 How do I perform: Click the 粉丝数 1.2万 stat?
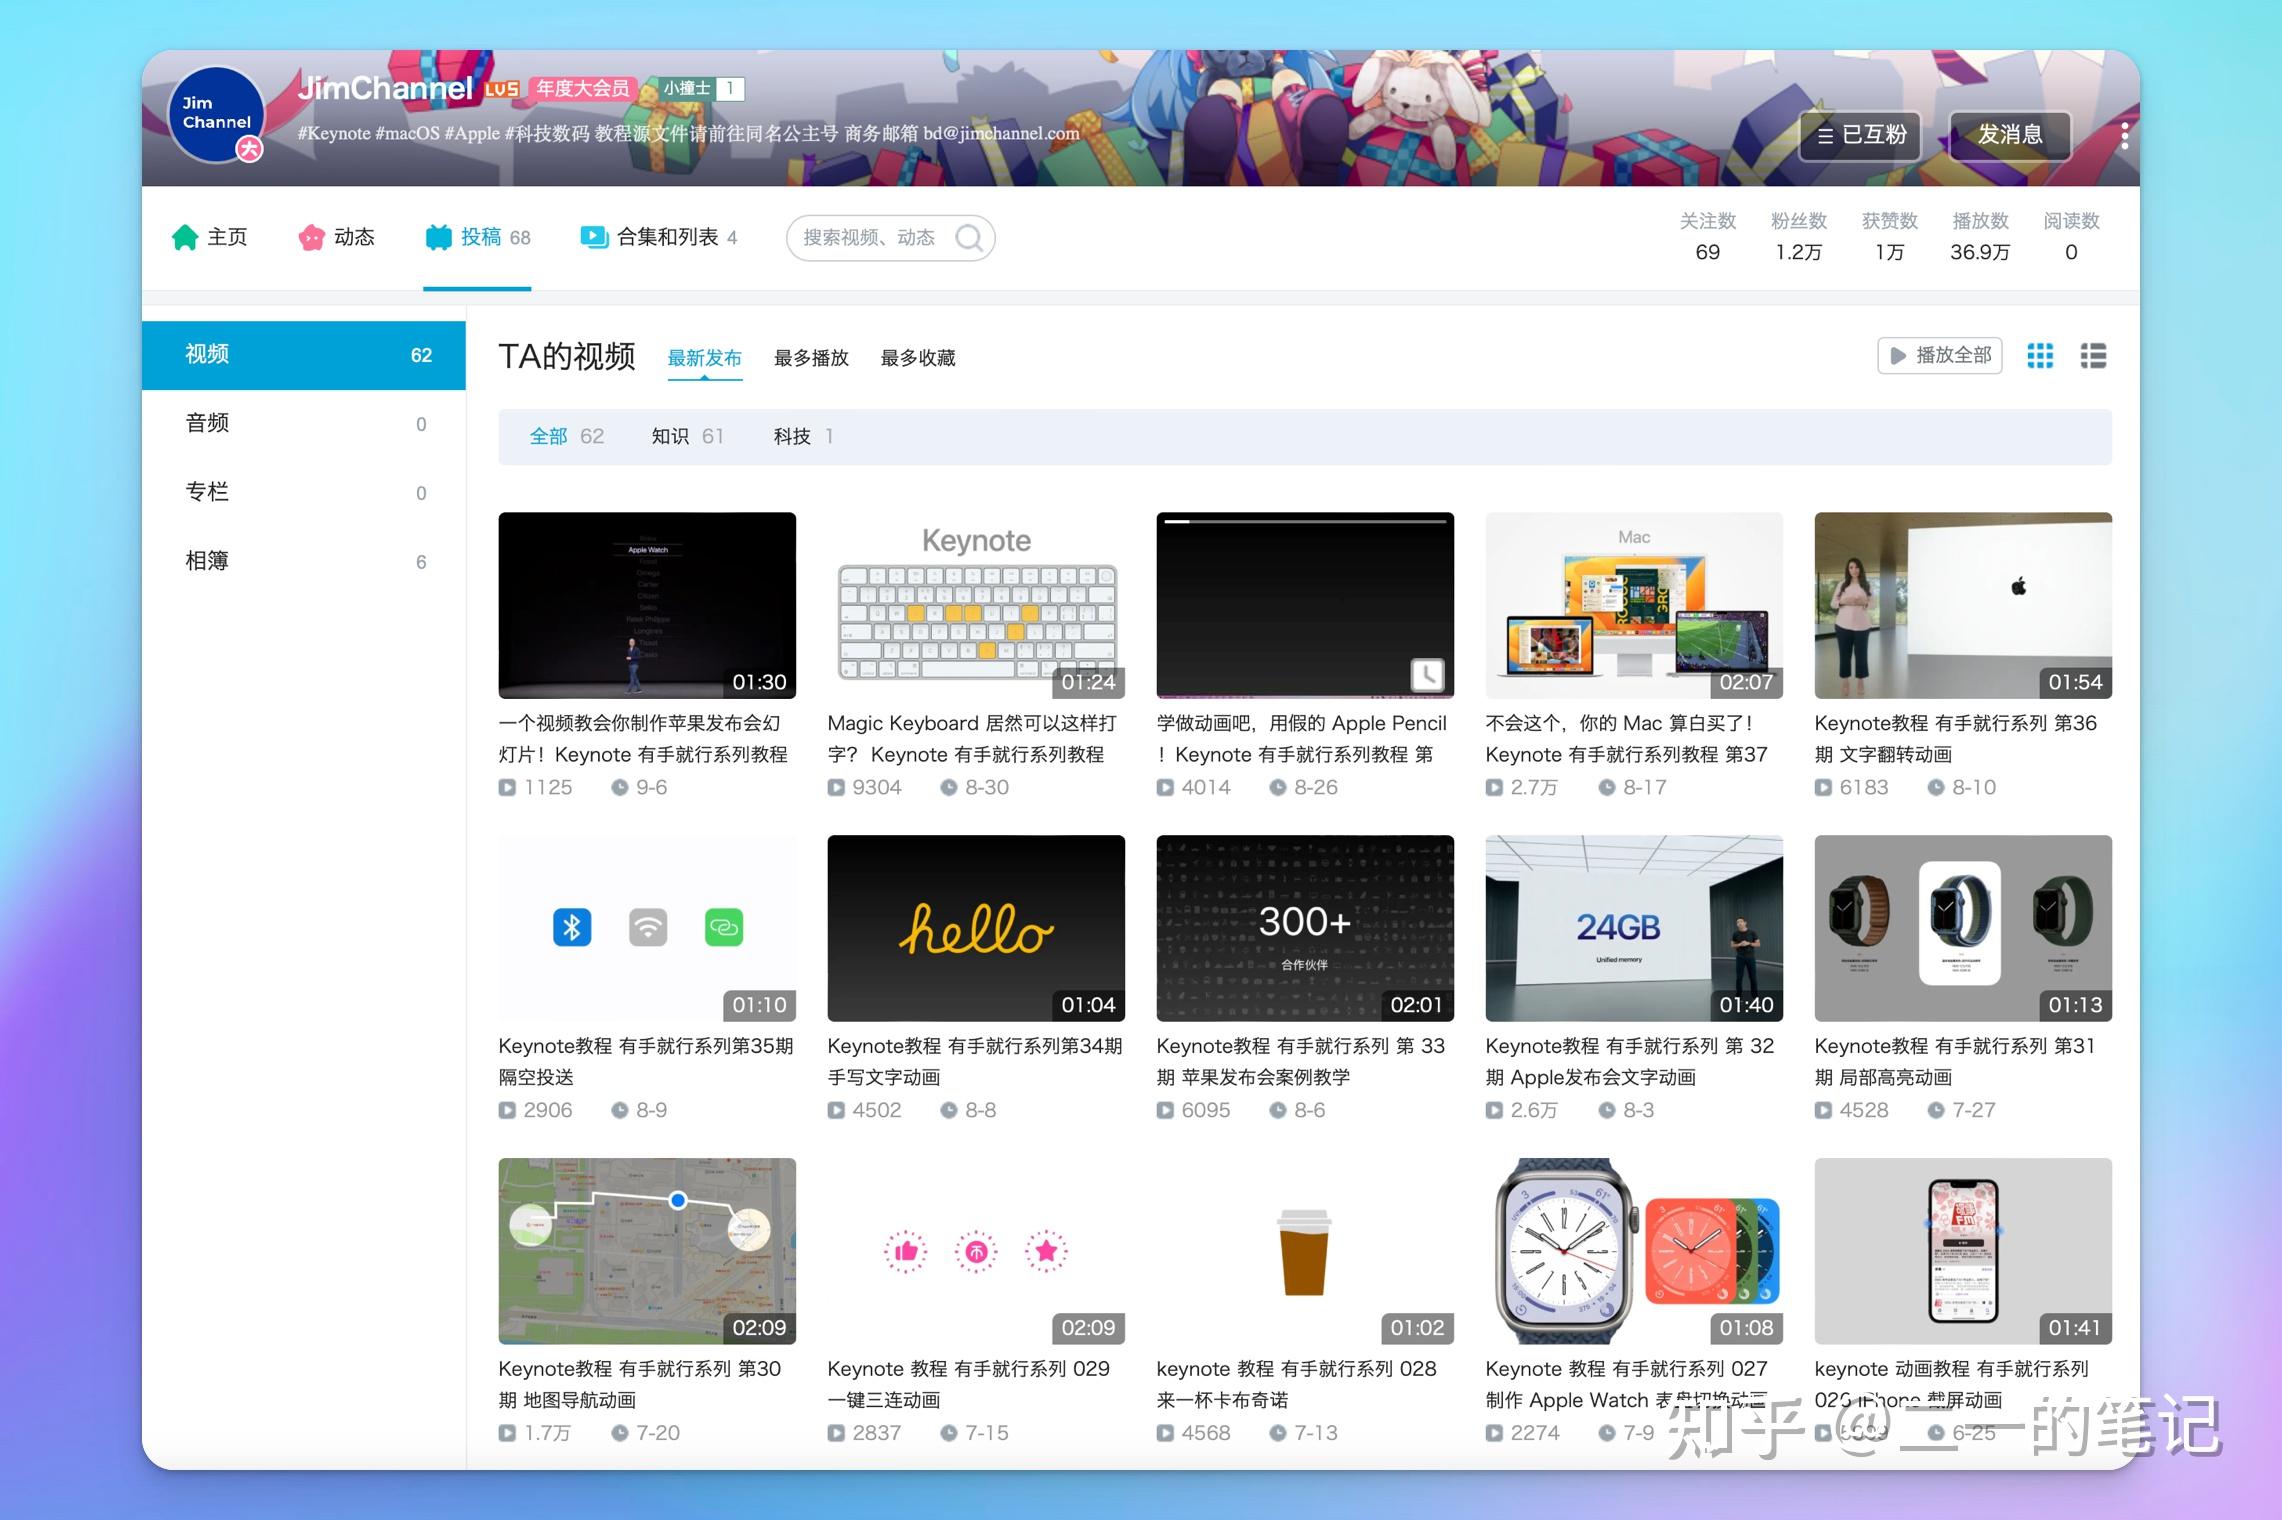tap(1799, 237)
